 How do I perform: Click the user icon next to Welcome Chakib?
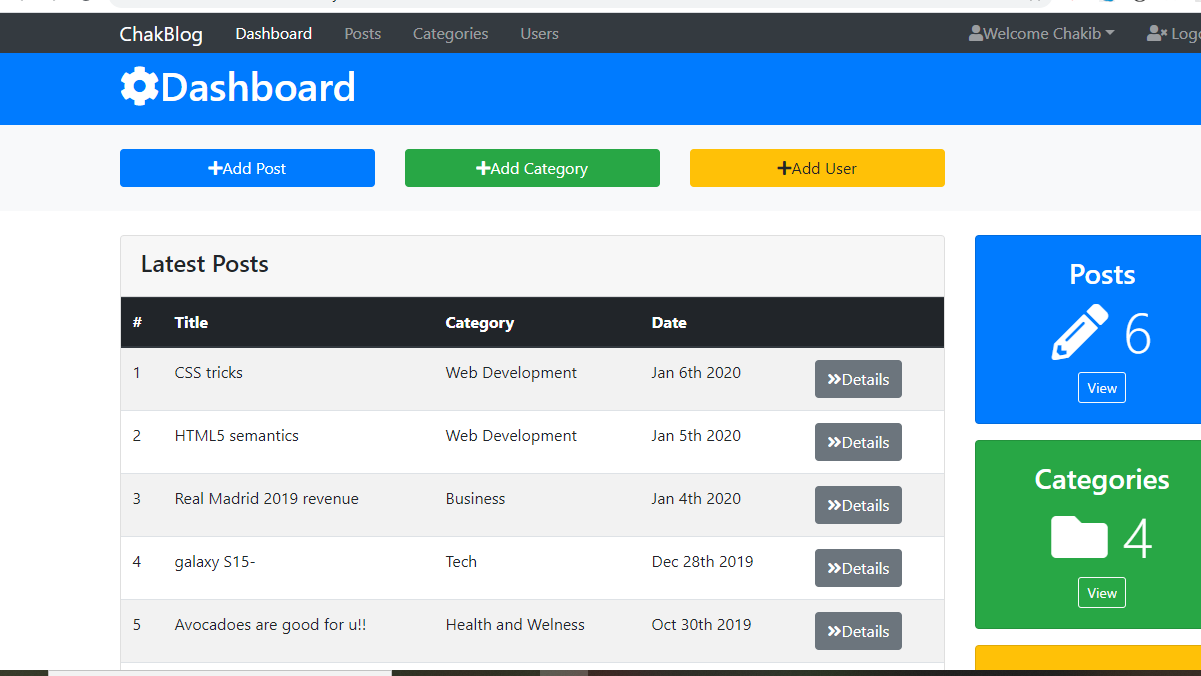coord(976,34)
